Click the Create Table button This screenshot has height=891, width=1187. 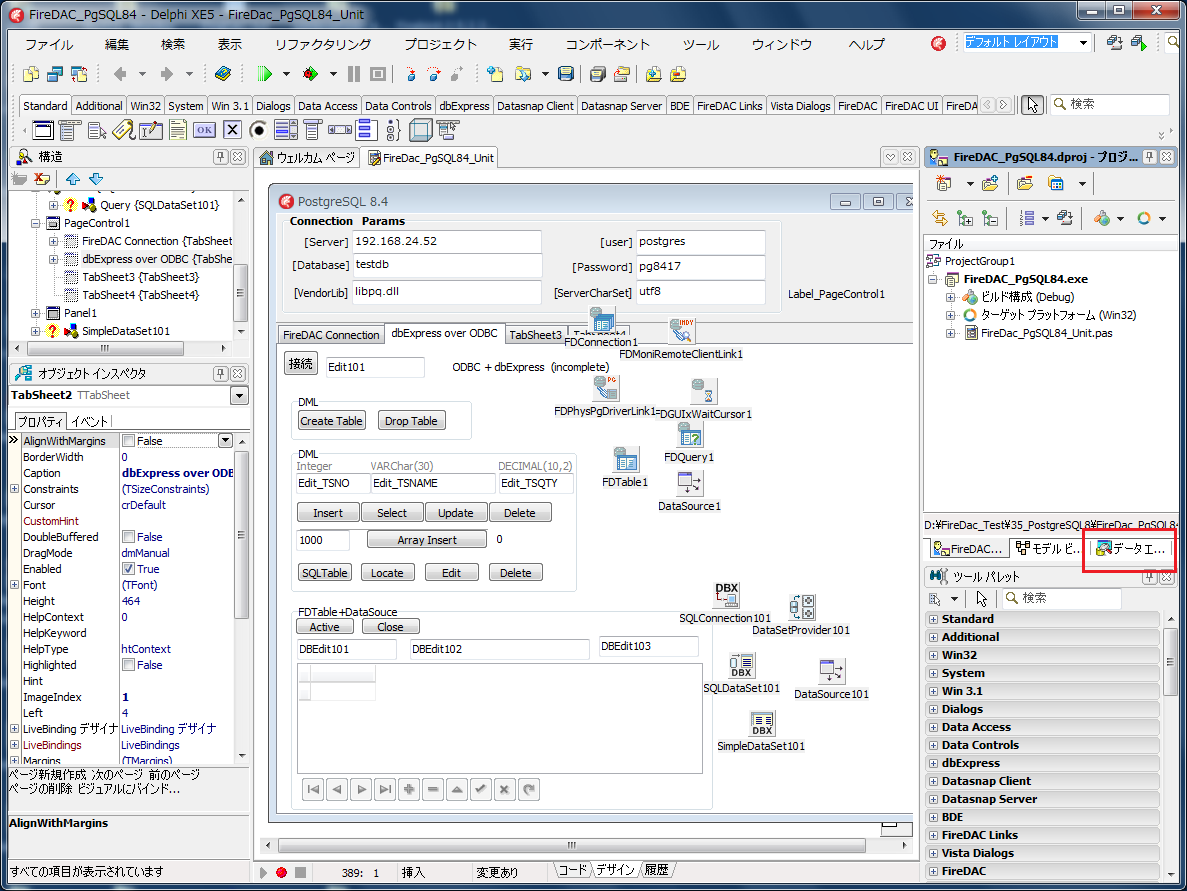pyautogui.click(x=331, y=421)
